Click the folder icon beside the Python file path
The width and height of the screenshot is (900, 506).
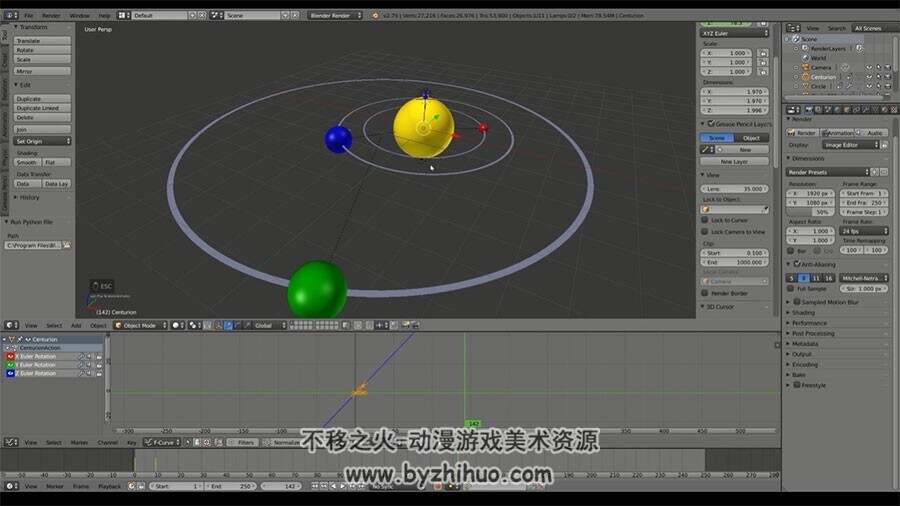coord(67,246)
